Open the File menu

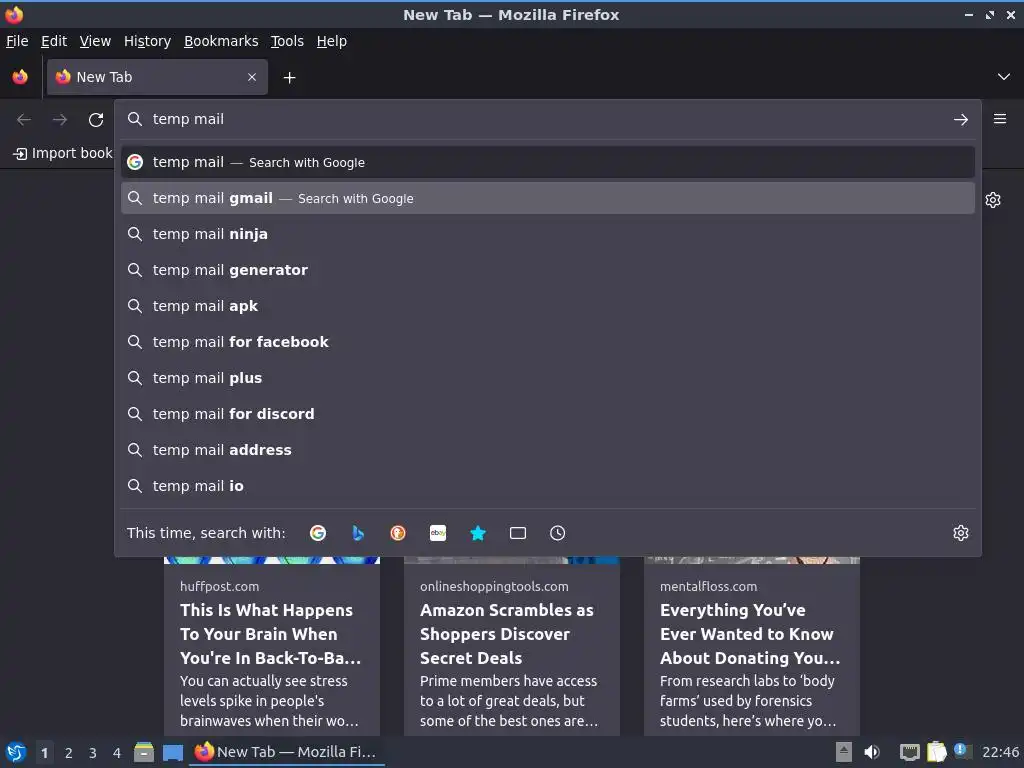click(x=17, y=41)
